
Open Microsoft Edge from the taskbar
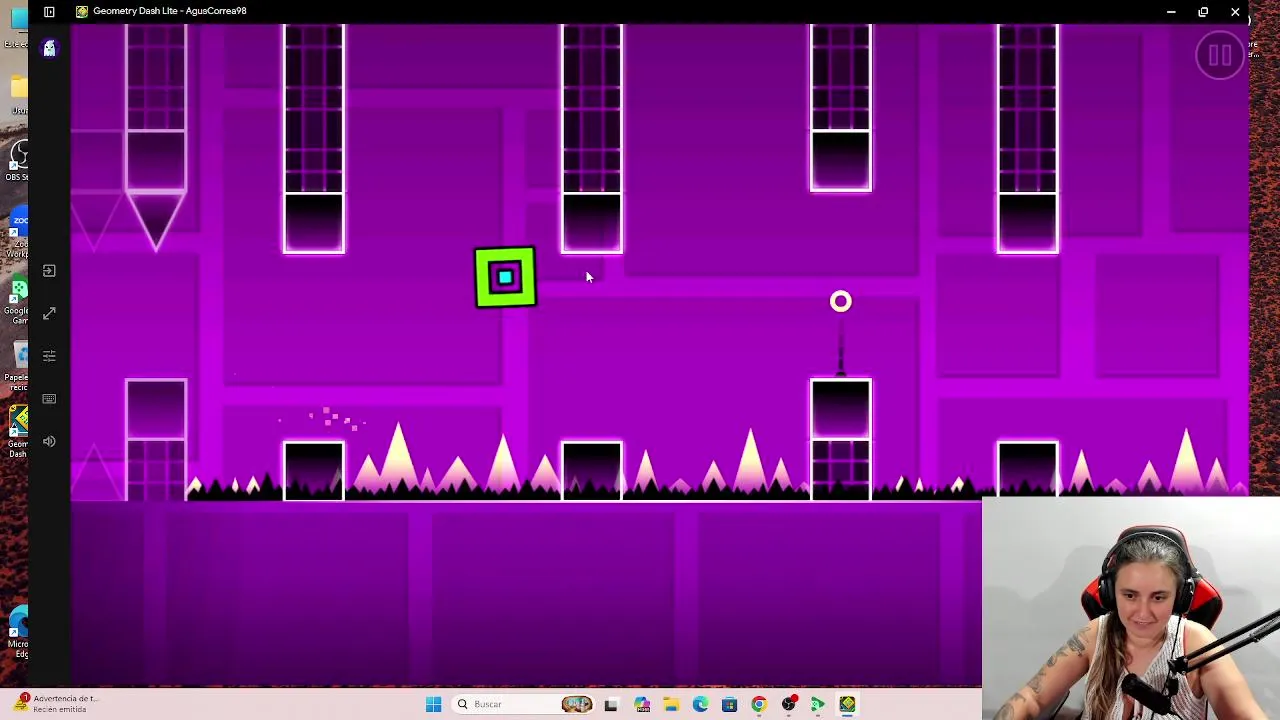(x=700, y=704)
